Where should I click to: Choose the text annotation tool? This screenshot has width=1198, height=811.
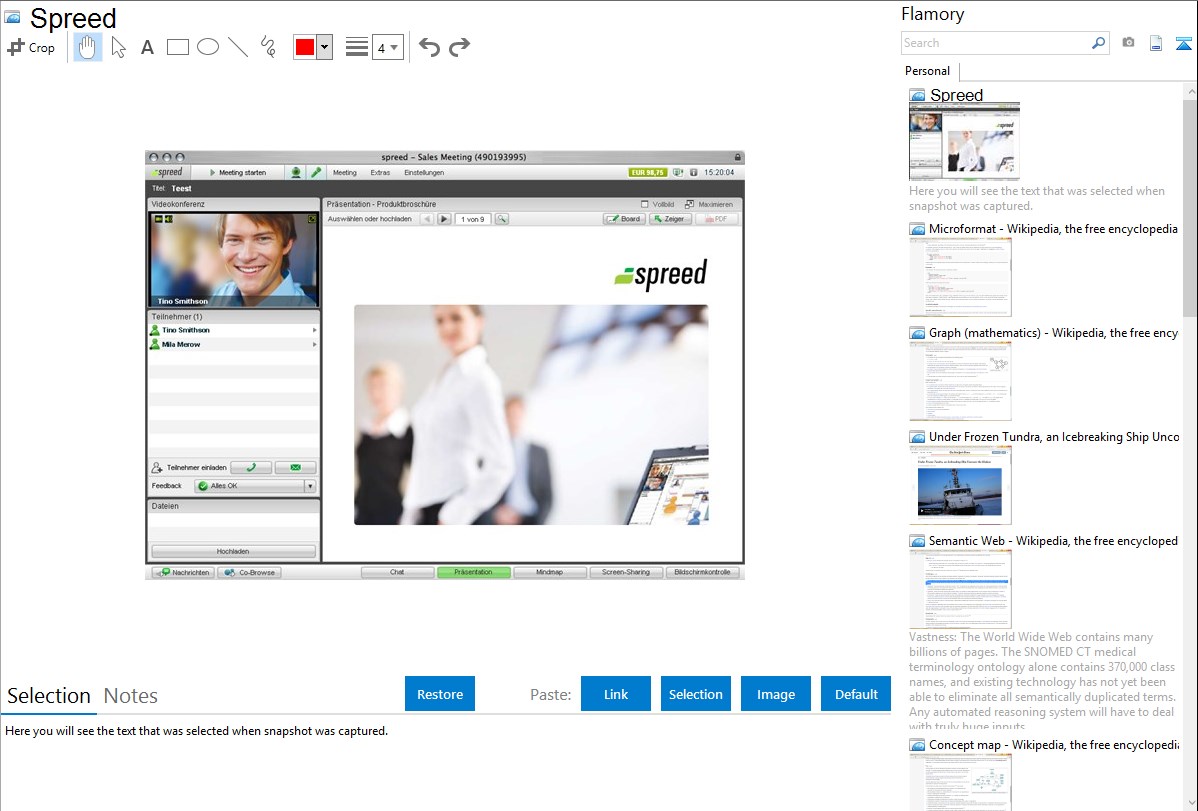pos(147,47)
